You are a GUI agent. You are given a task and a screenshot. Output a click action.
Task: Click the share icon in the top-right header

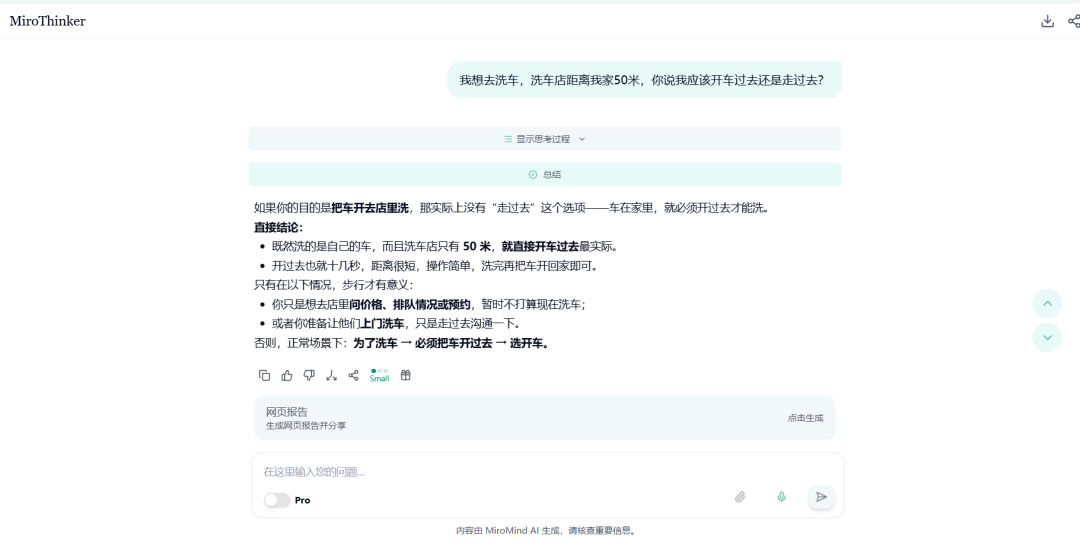pyautogui.click(x=1074, y=21)
